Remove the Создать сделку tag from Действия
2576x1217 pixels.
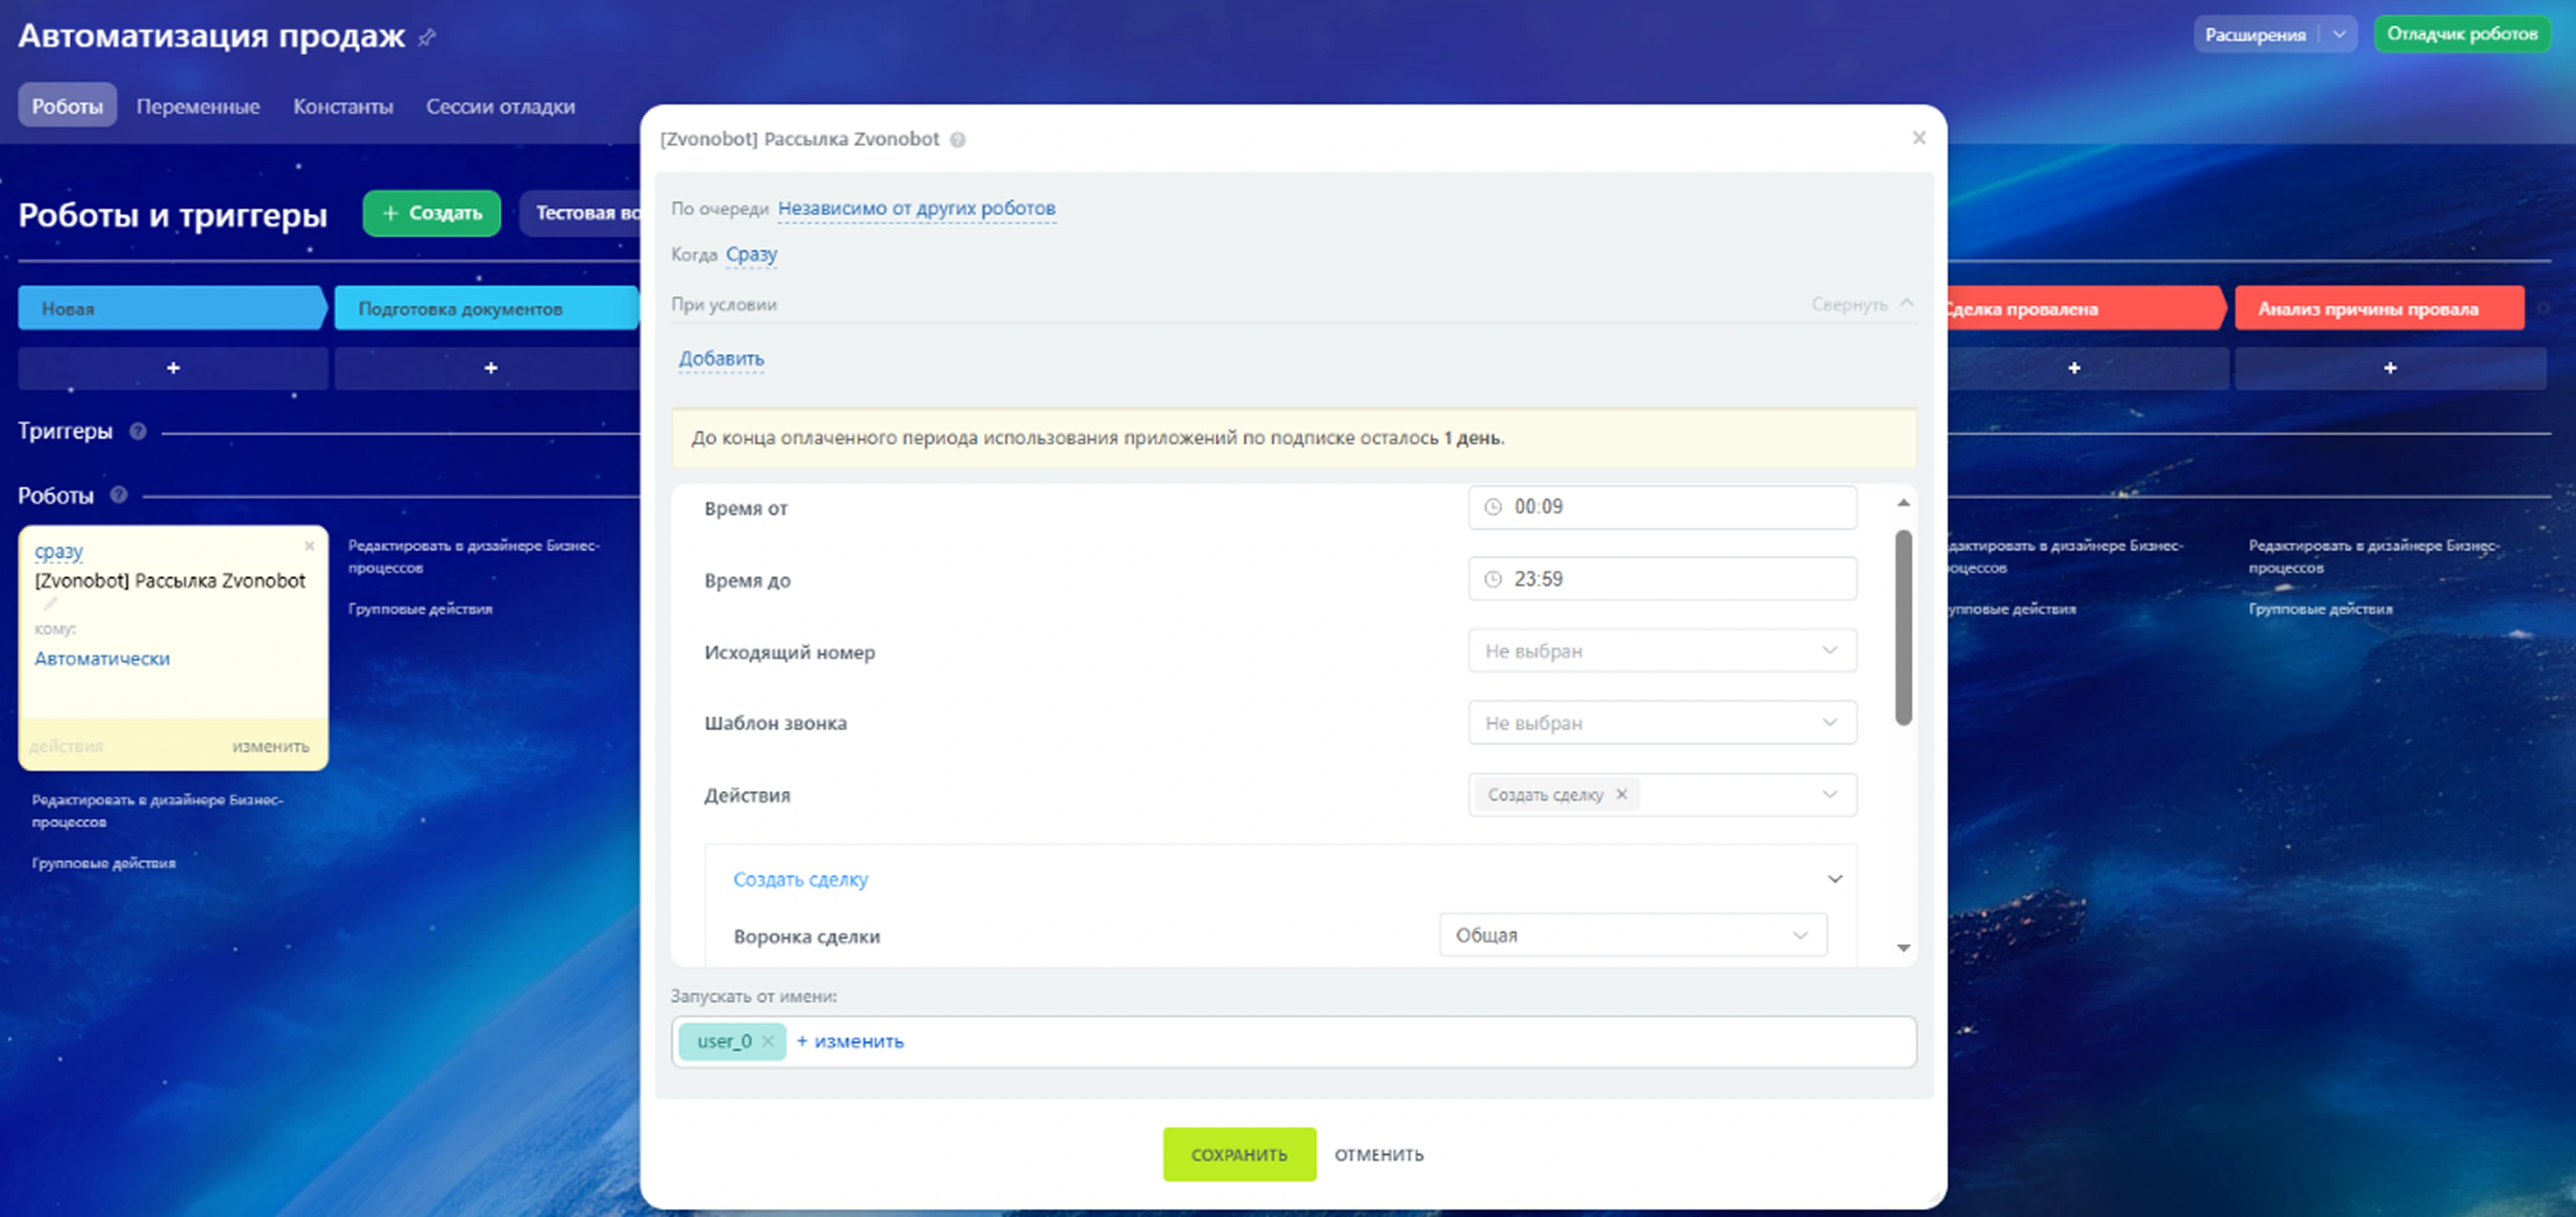click(1621, 794)
